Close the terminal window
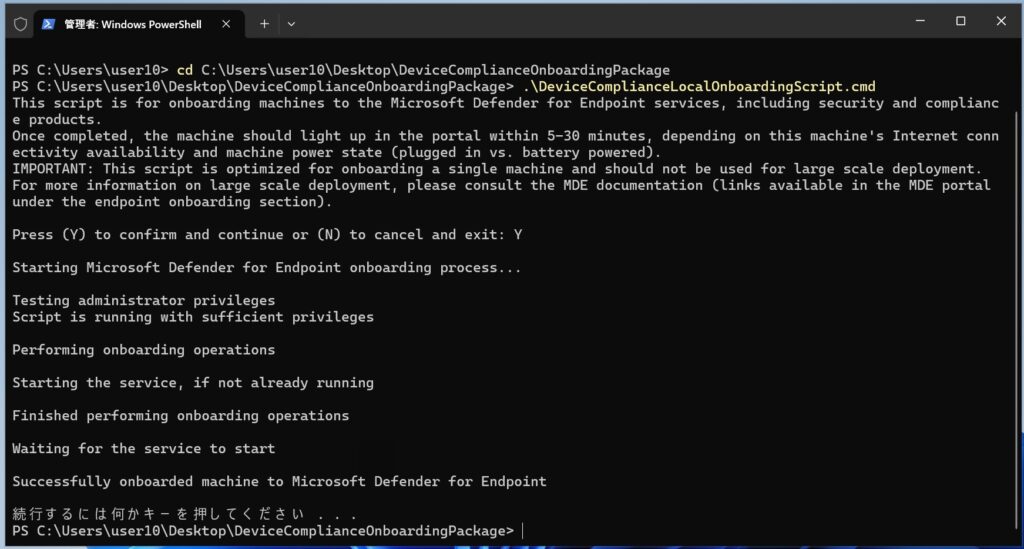The width and height of the screenshot is (1024, 549). 1001,21
